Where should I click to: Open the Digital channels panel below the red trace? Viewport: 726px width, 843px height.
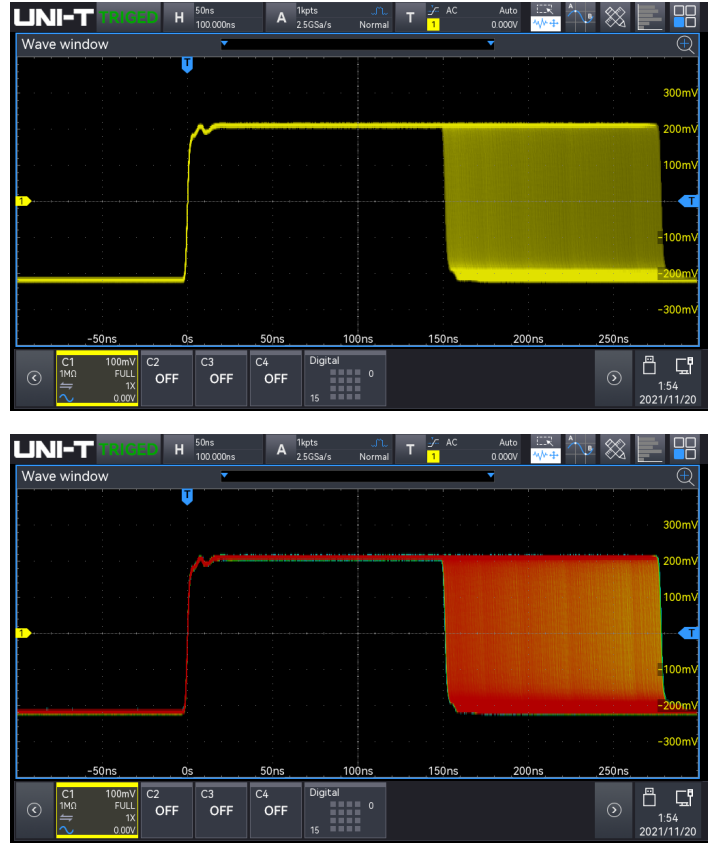pyautogui.click(x=344, y=810)
